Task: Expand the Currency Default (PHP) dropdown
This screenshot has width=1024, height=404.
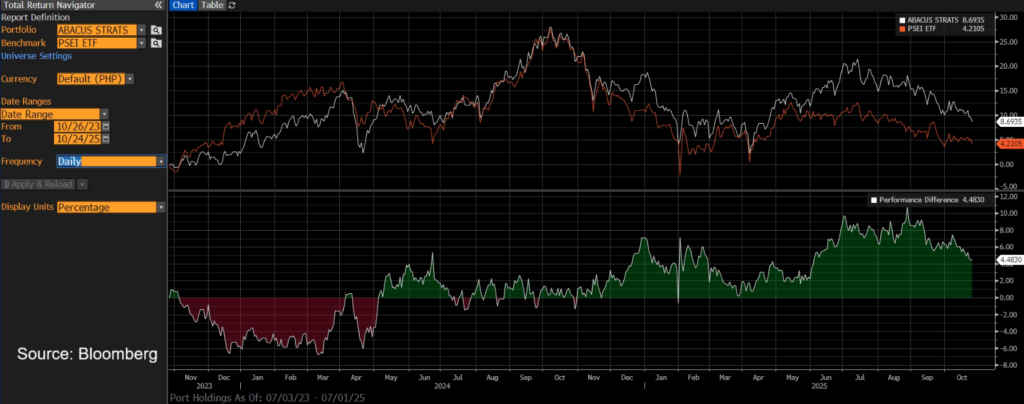Action: tap(130, 78)
